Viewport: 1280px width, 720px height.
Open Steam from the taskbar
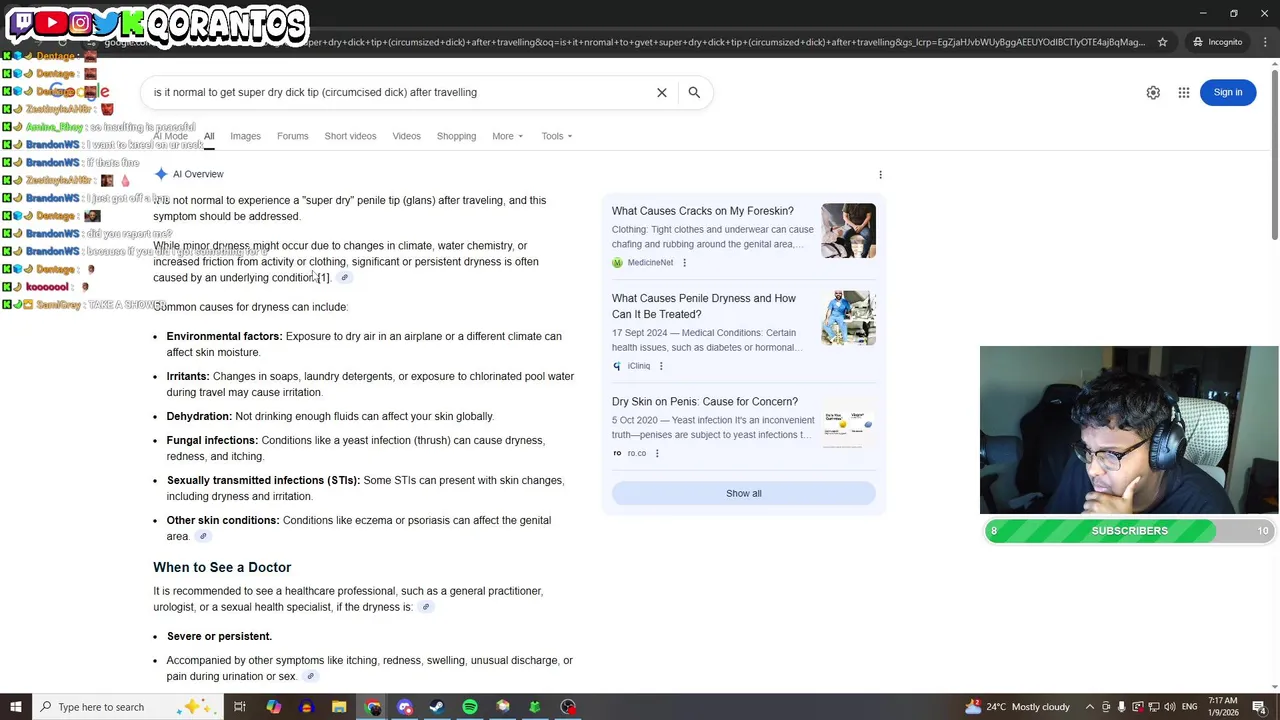[x=437, y=707]
